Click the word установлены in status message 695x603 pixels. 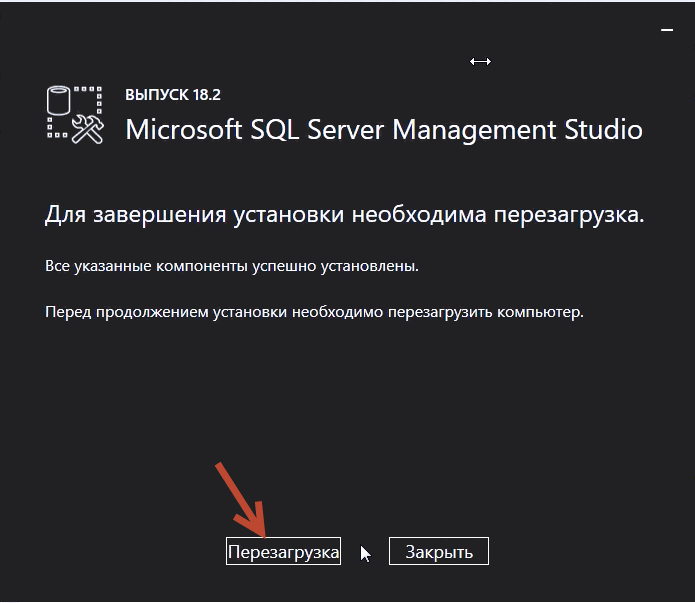tap(368, 266)
